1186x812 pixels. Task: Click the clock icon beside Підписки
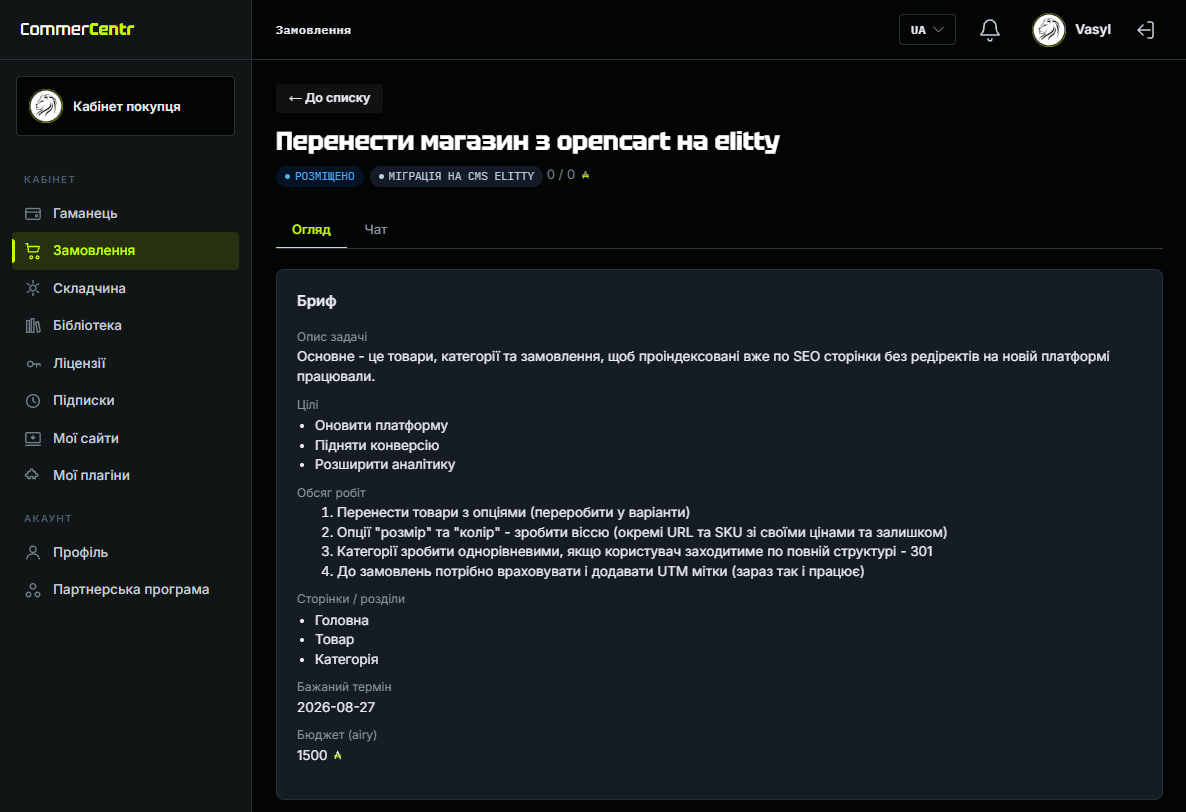[x=33, y=401]
